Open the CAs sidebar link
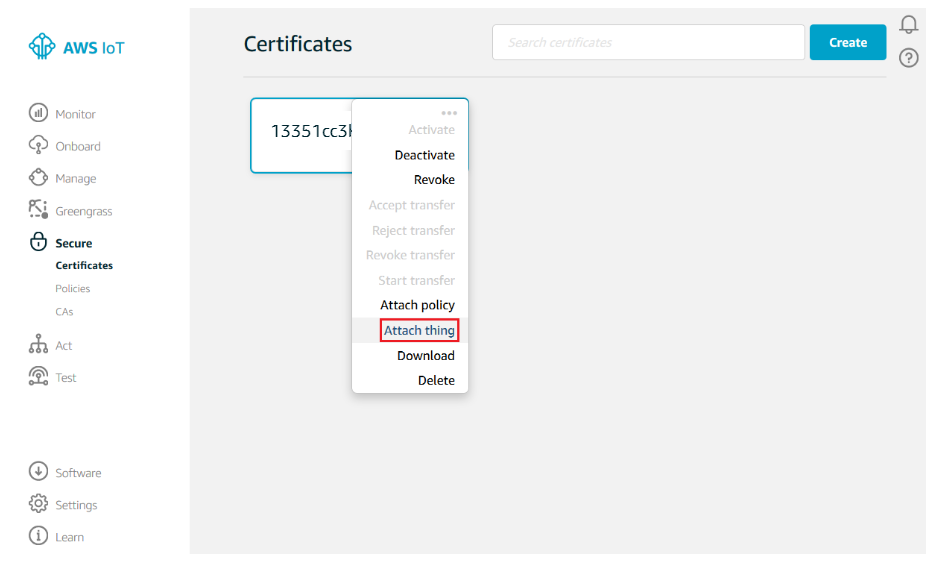The height and width of the screenshot is (577, 942). (64, 311)
